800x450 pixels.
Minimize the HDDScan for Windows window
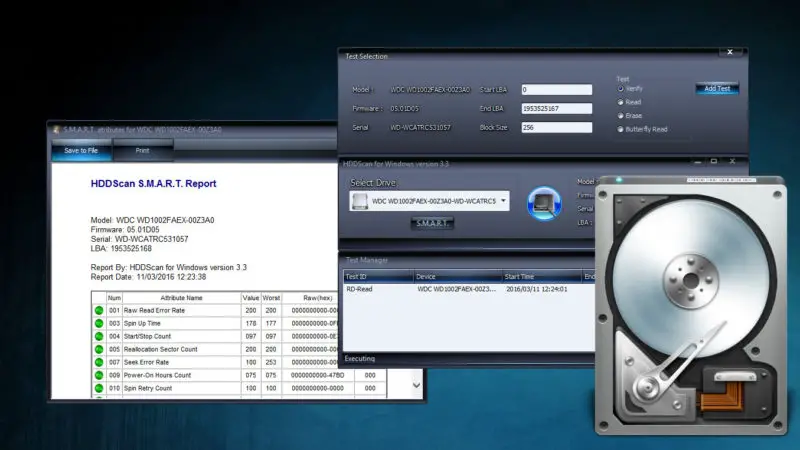[x=697, y=162]
